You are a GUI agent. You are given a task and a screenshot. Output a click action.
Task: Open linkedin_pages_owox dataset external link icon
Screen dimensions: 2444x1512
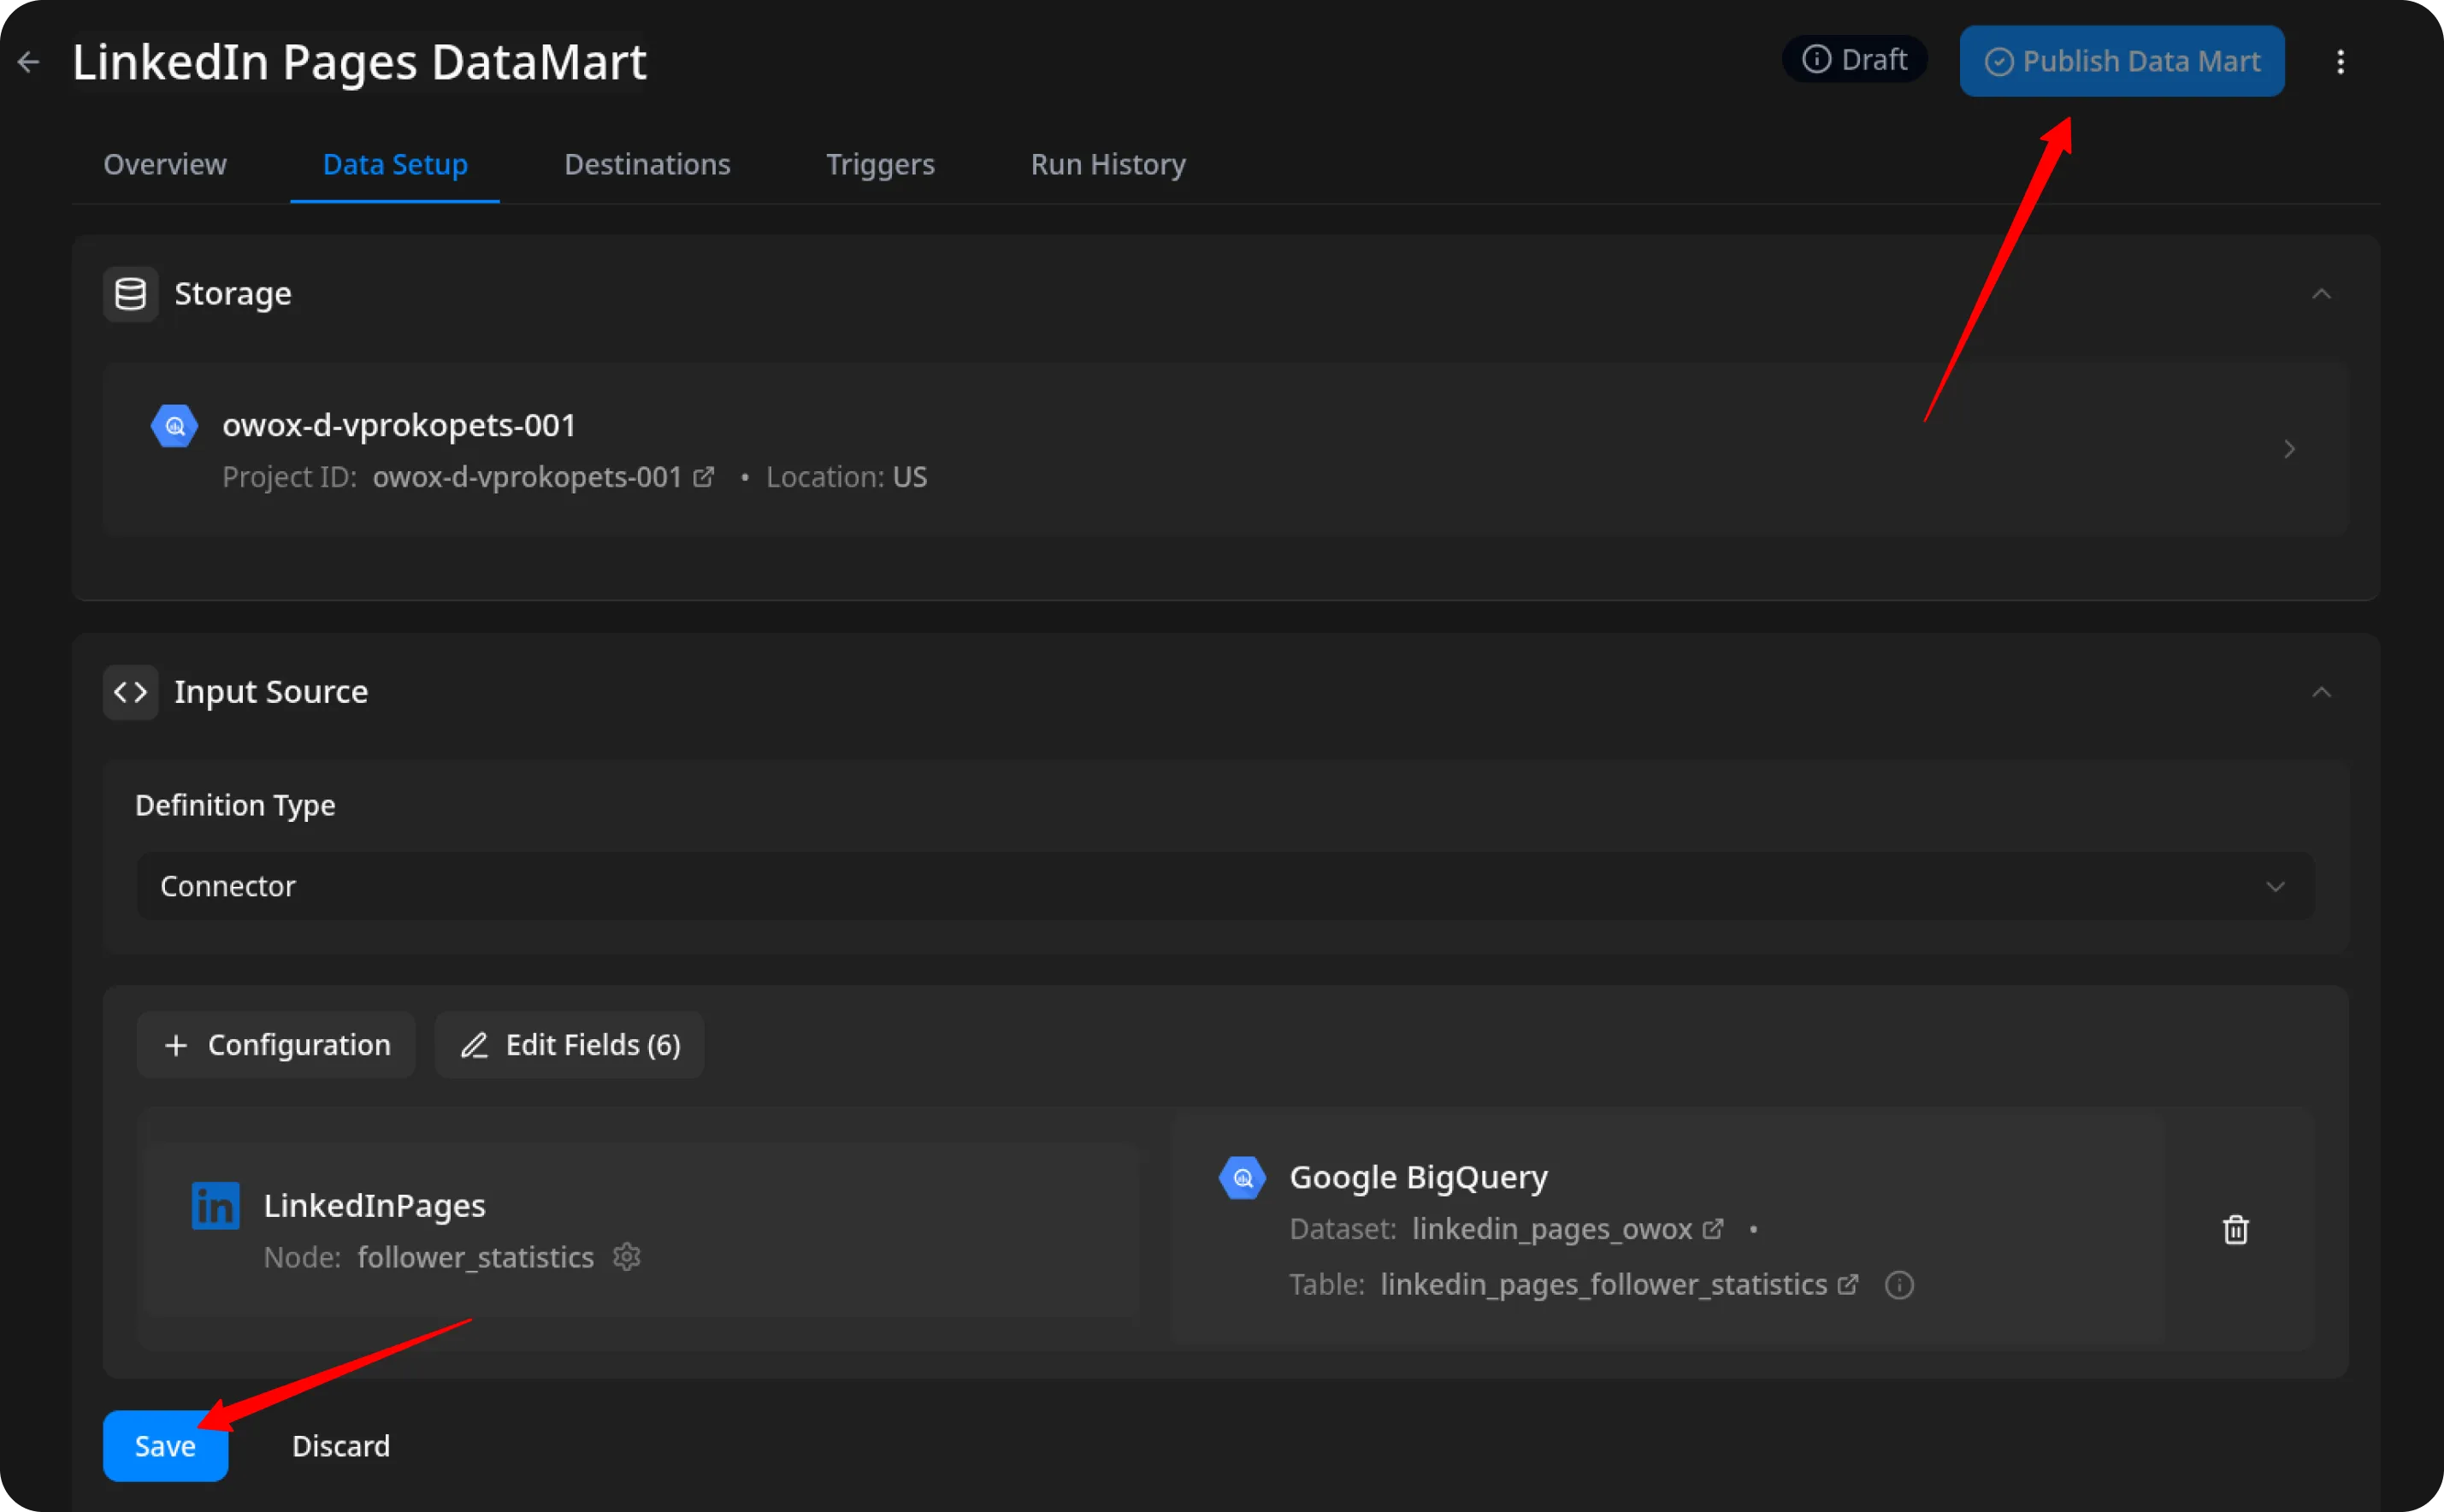point(1713,1229)
